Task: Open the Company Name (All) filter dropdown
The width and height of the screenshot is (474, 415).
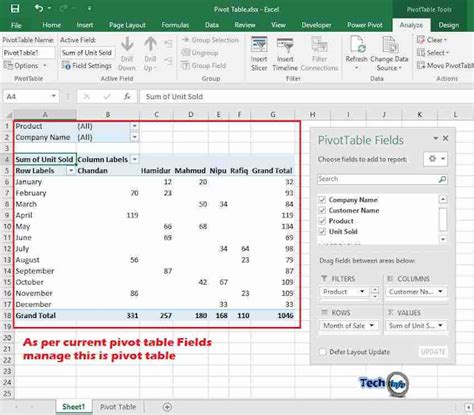Action: [x=134, y=137]
